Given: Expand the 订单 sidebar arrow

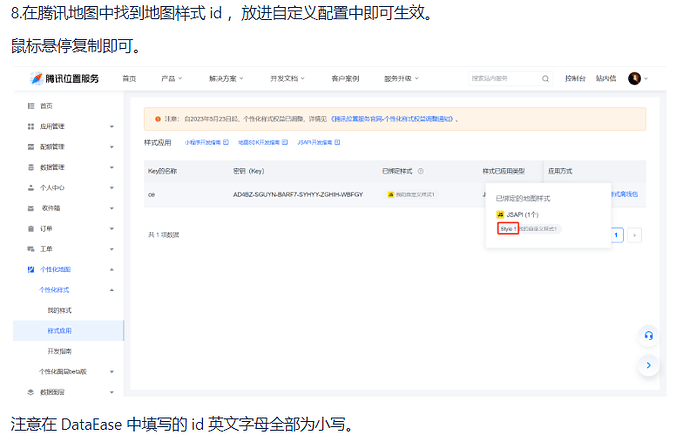Looking at the screenshot, I should click(x=112, y=229).
